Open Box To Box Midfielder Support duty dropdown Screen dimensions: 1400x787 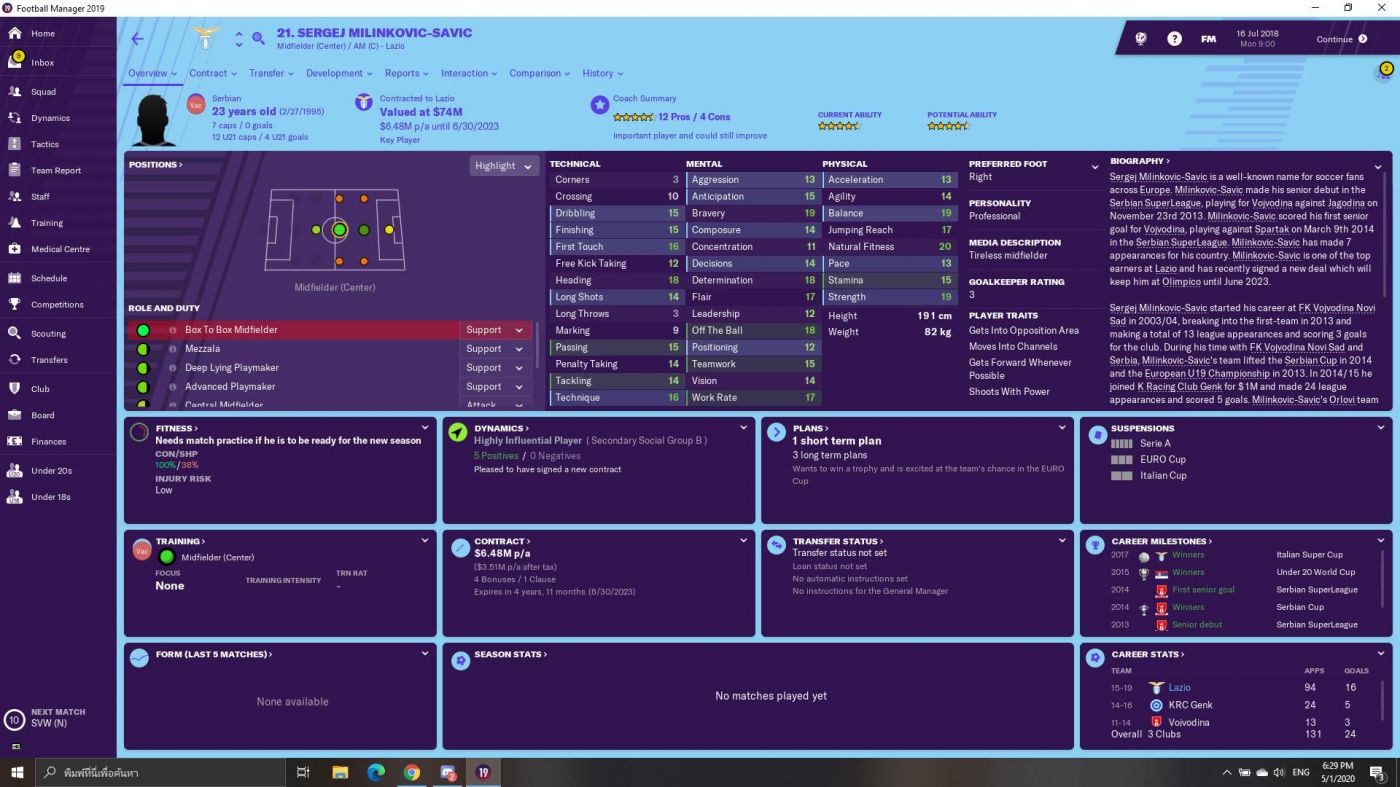coord(495,330)
